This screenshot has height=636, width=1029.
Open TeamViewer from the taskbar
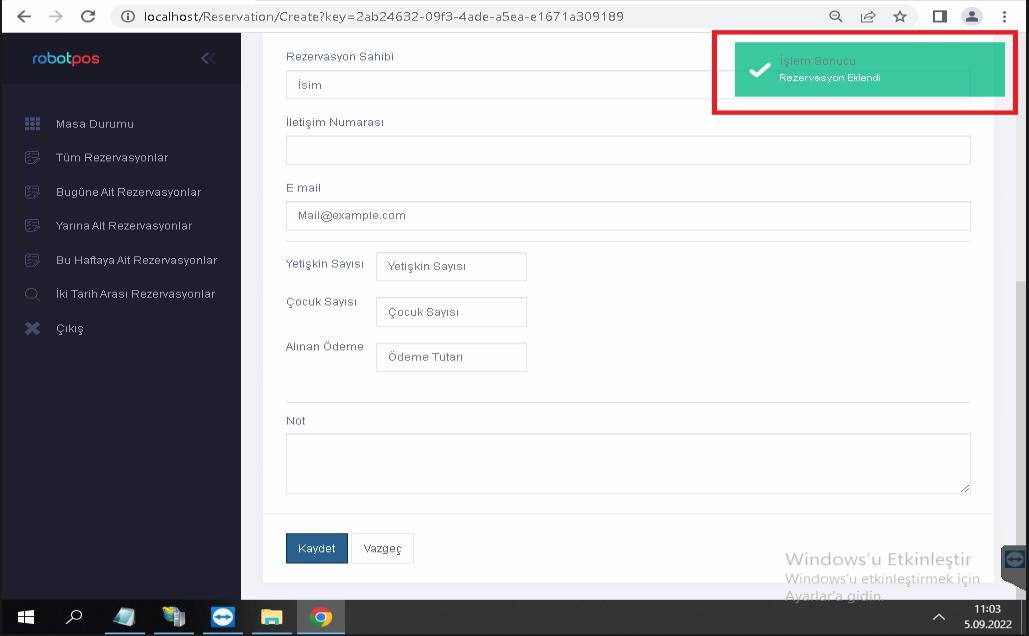[222, 617]
